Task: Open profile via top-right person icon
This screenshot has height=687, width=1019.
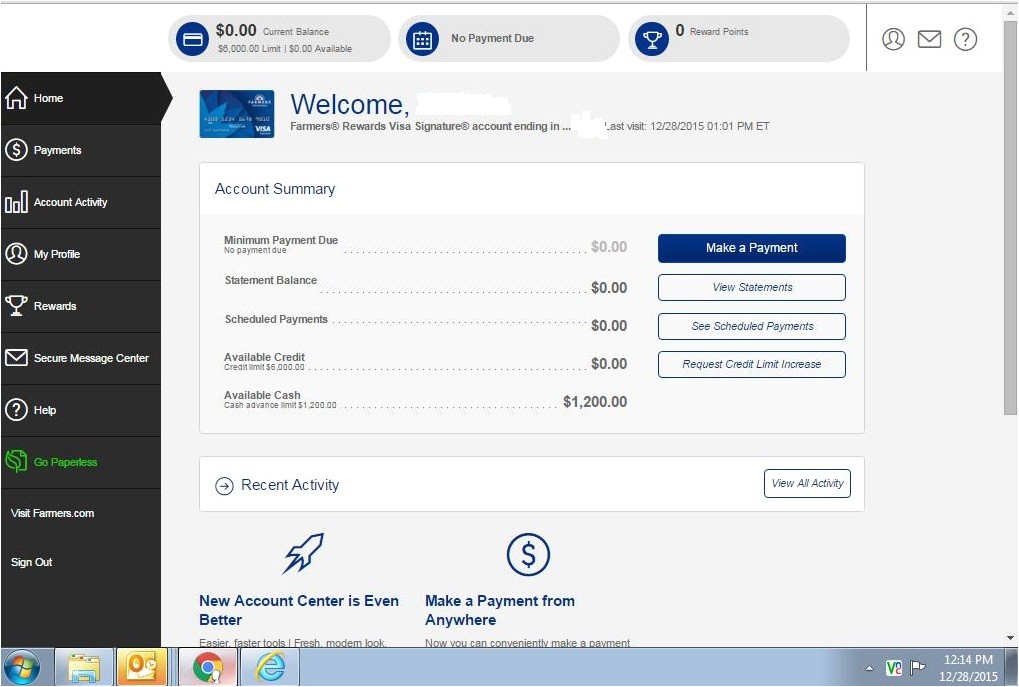Action: coord(894,39)
